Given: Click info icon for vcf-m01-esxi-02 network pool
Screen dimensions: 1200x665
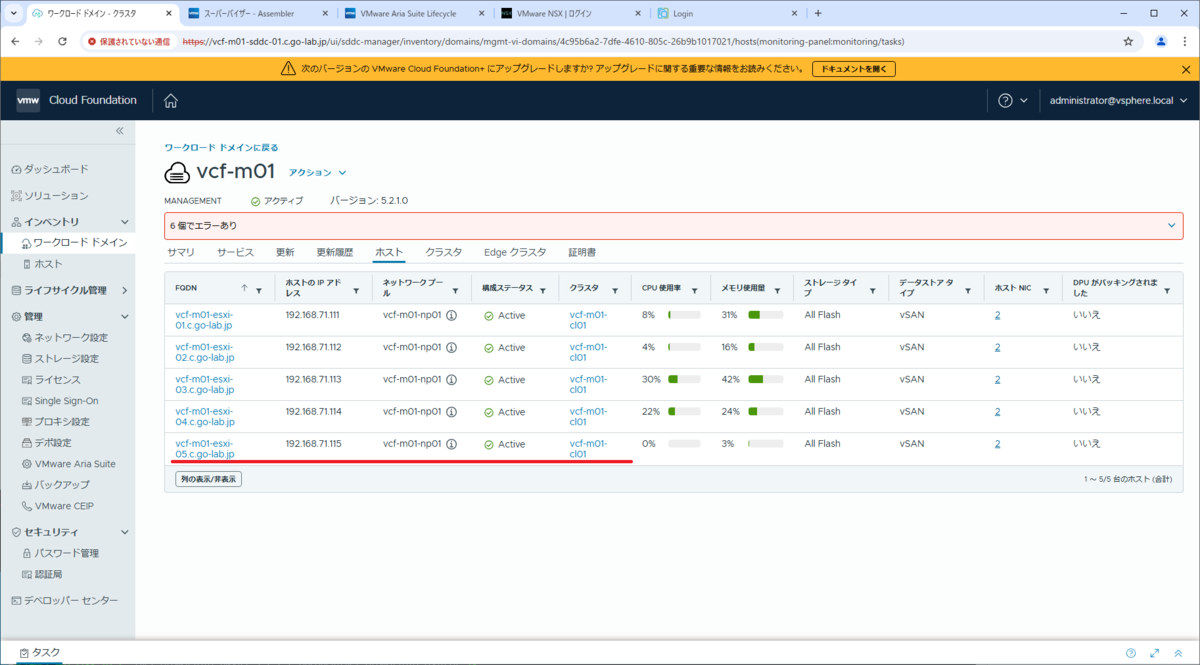Looking at the screenshot, I should pyautogui.click(x=451, y=347).
